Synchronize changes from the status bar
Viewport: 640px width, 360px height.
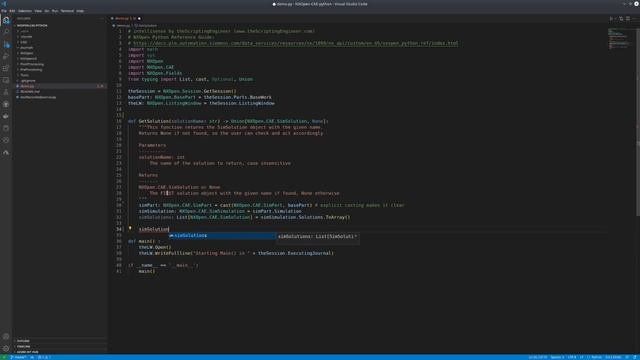(32, 357)
